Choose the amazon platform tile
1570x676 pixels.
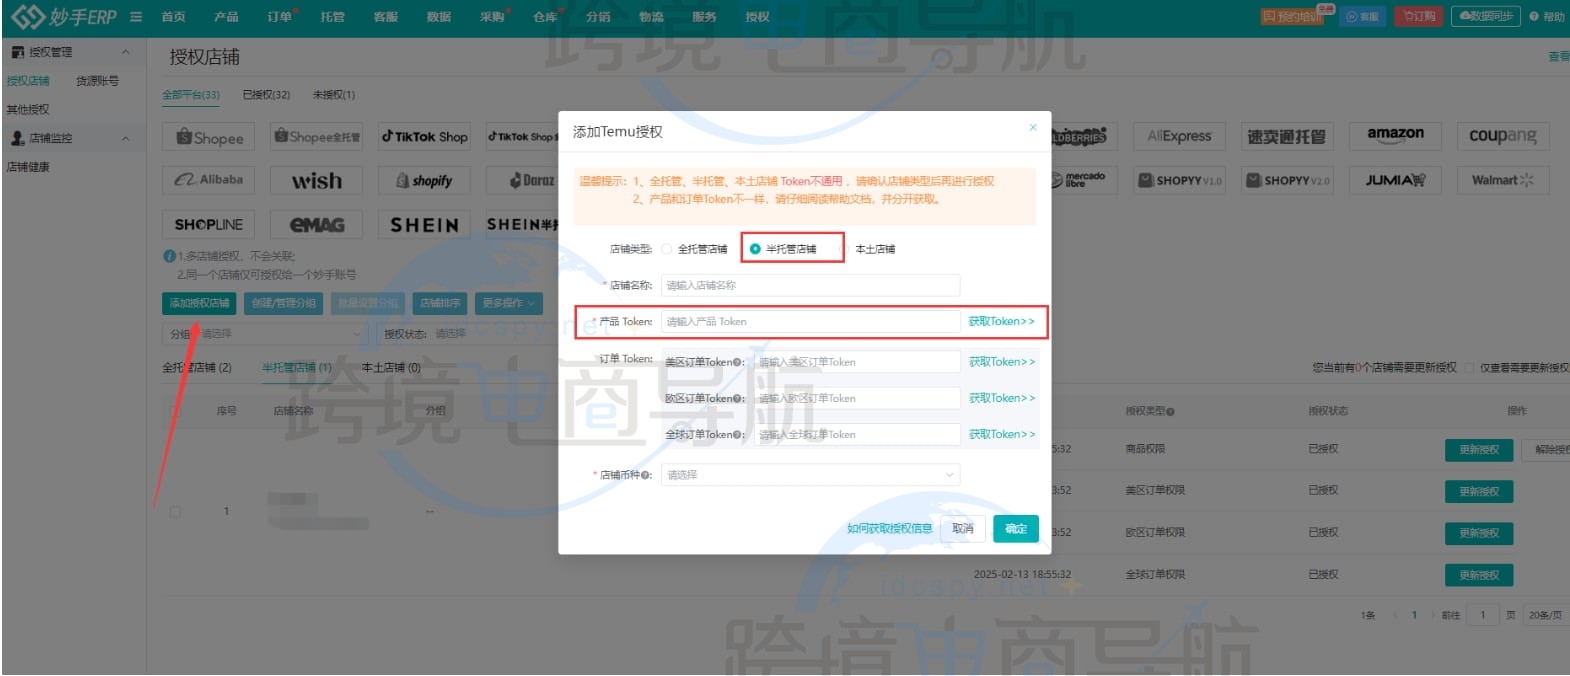1396,136
